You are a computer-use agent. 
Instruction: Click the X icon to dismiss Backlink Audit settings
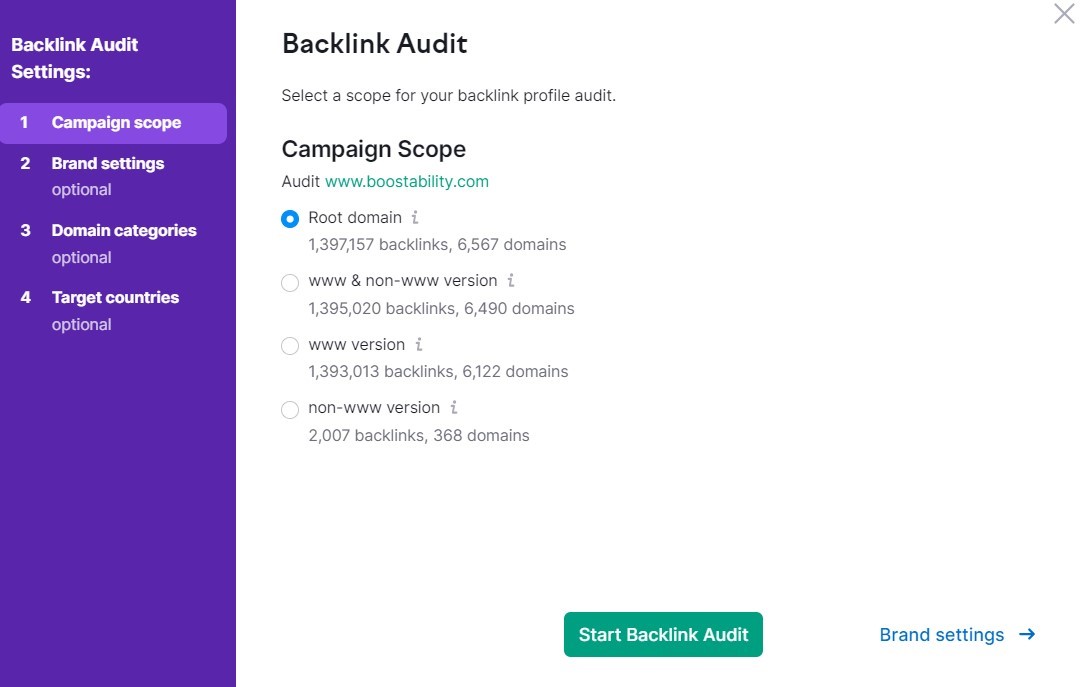[x=1063, y=14]
